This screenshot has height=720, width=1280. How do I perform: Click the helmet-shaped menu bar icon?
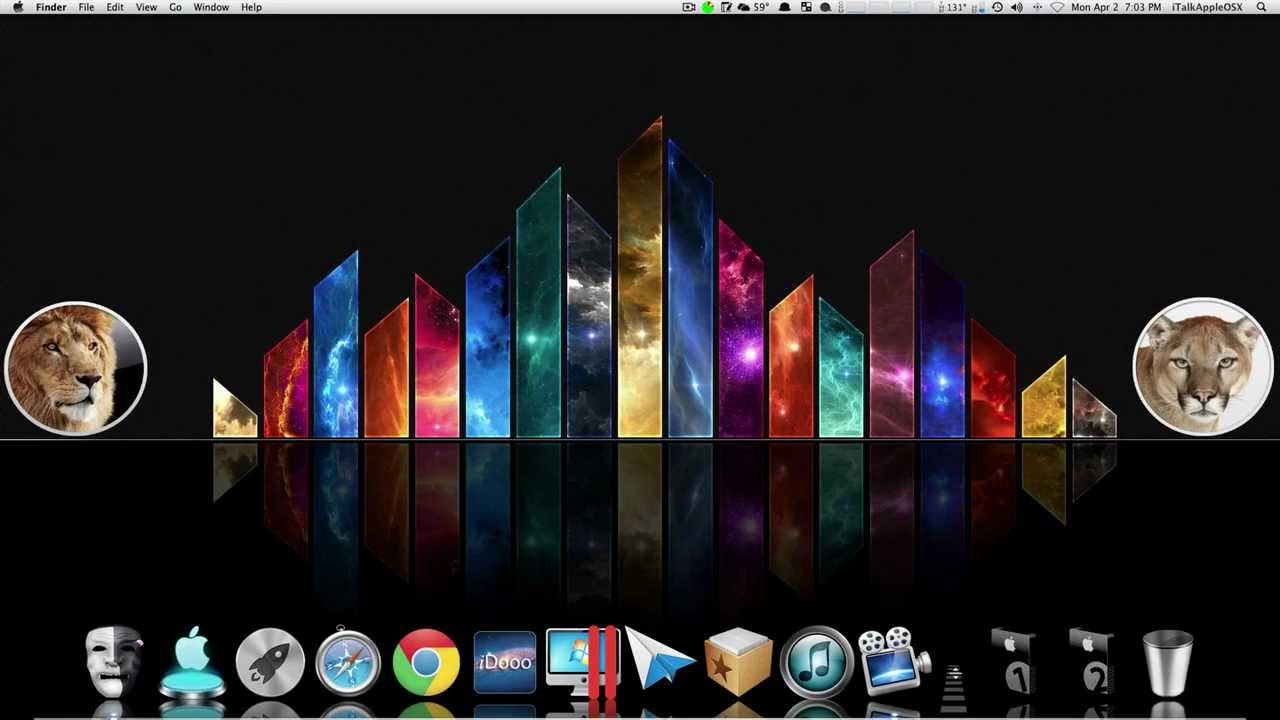pyautogui.click(x=786, y=7)
